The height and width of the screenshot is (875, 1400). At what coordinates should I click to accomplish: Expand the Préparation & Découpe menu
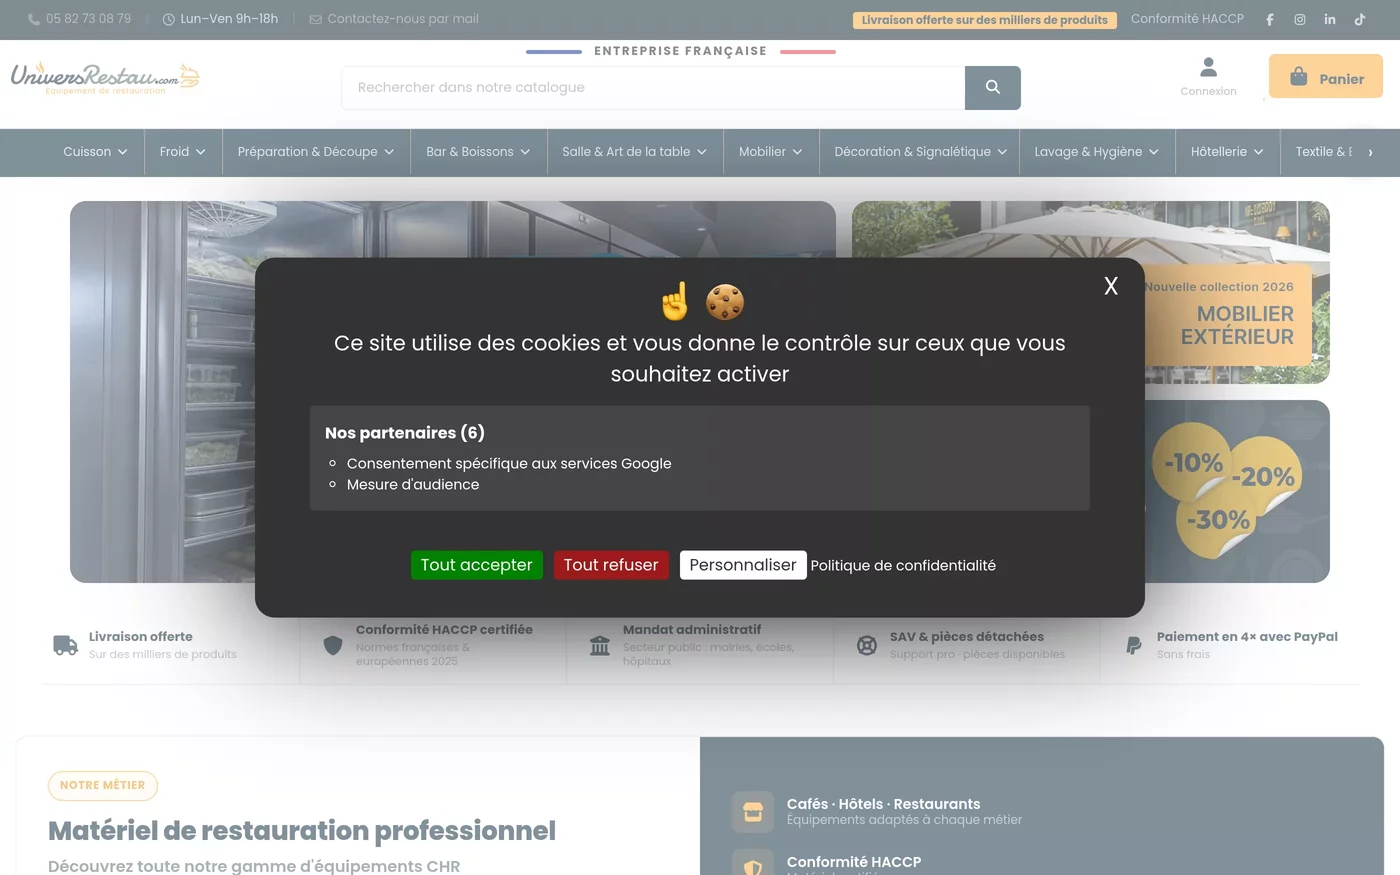[316, 152]
